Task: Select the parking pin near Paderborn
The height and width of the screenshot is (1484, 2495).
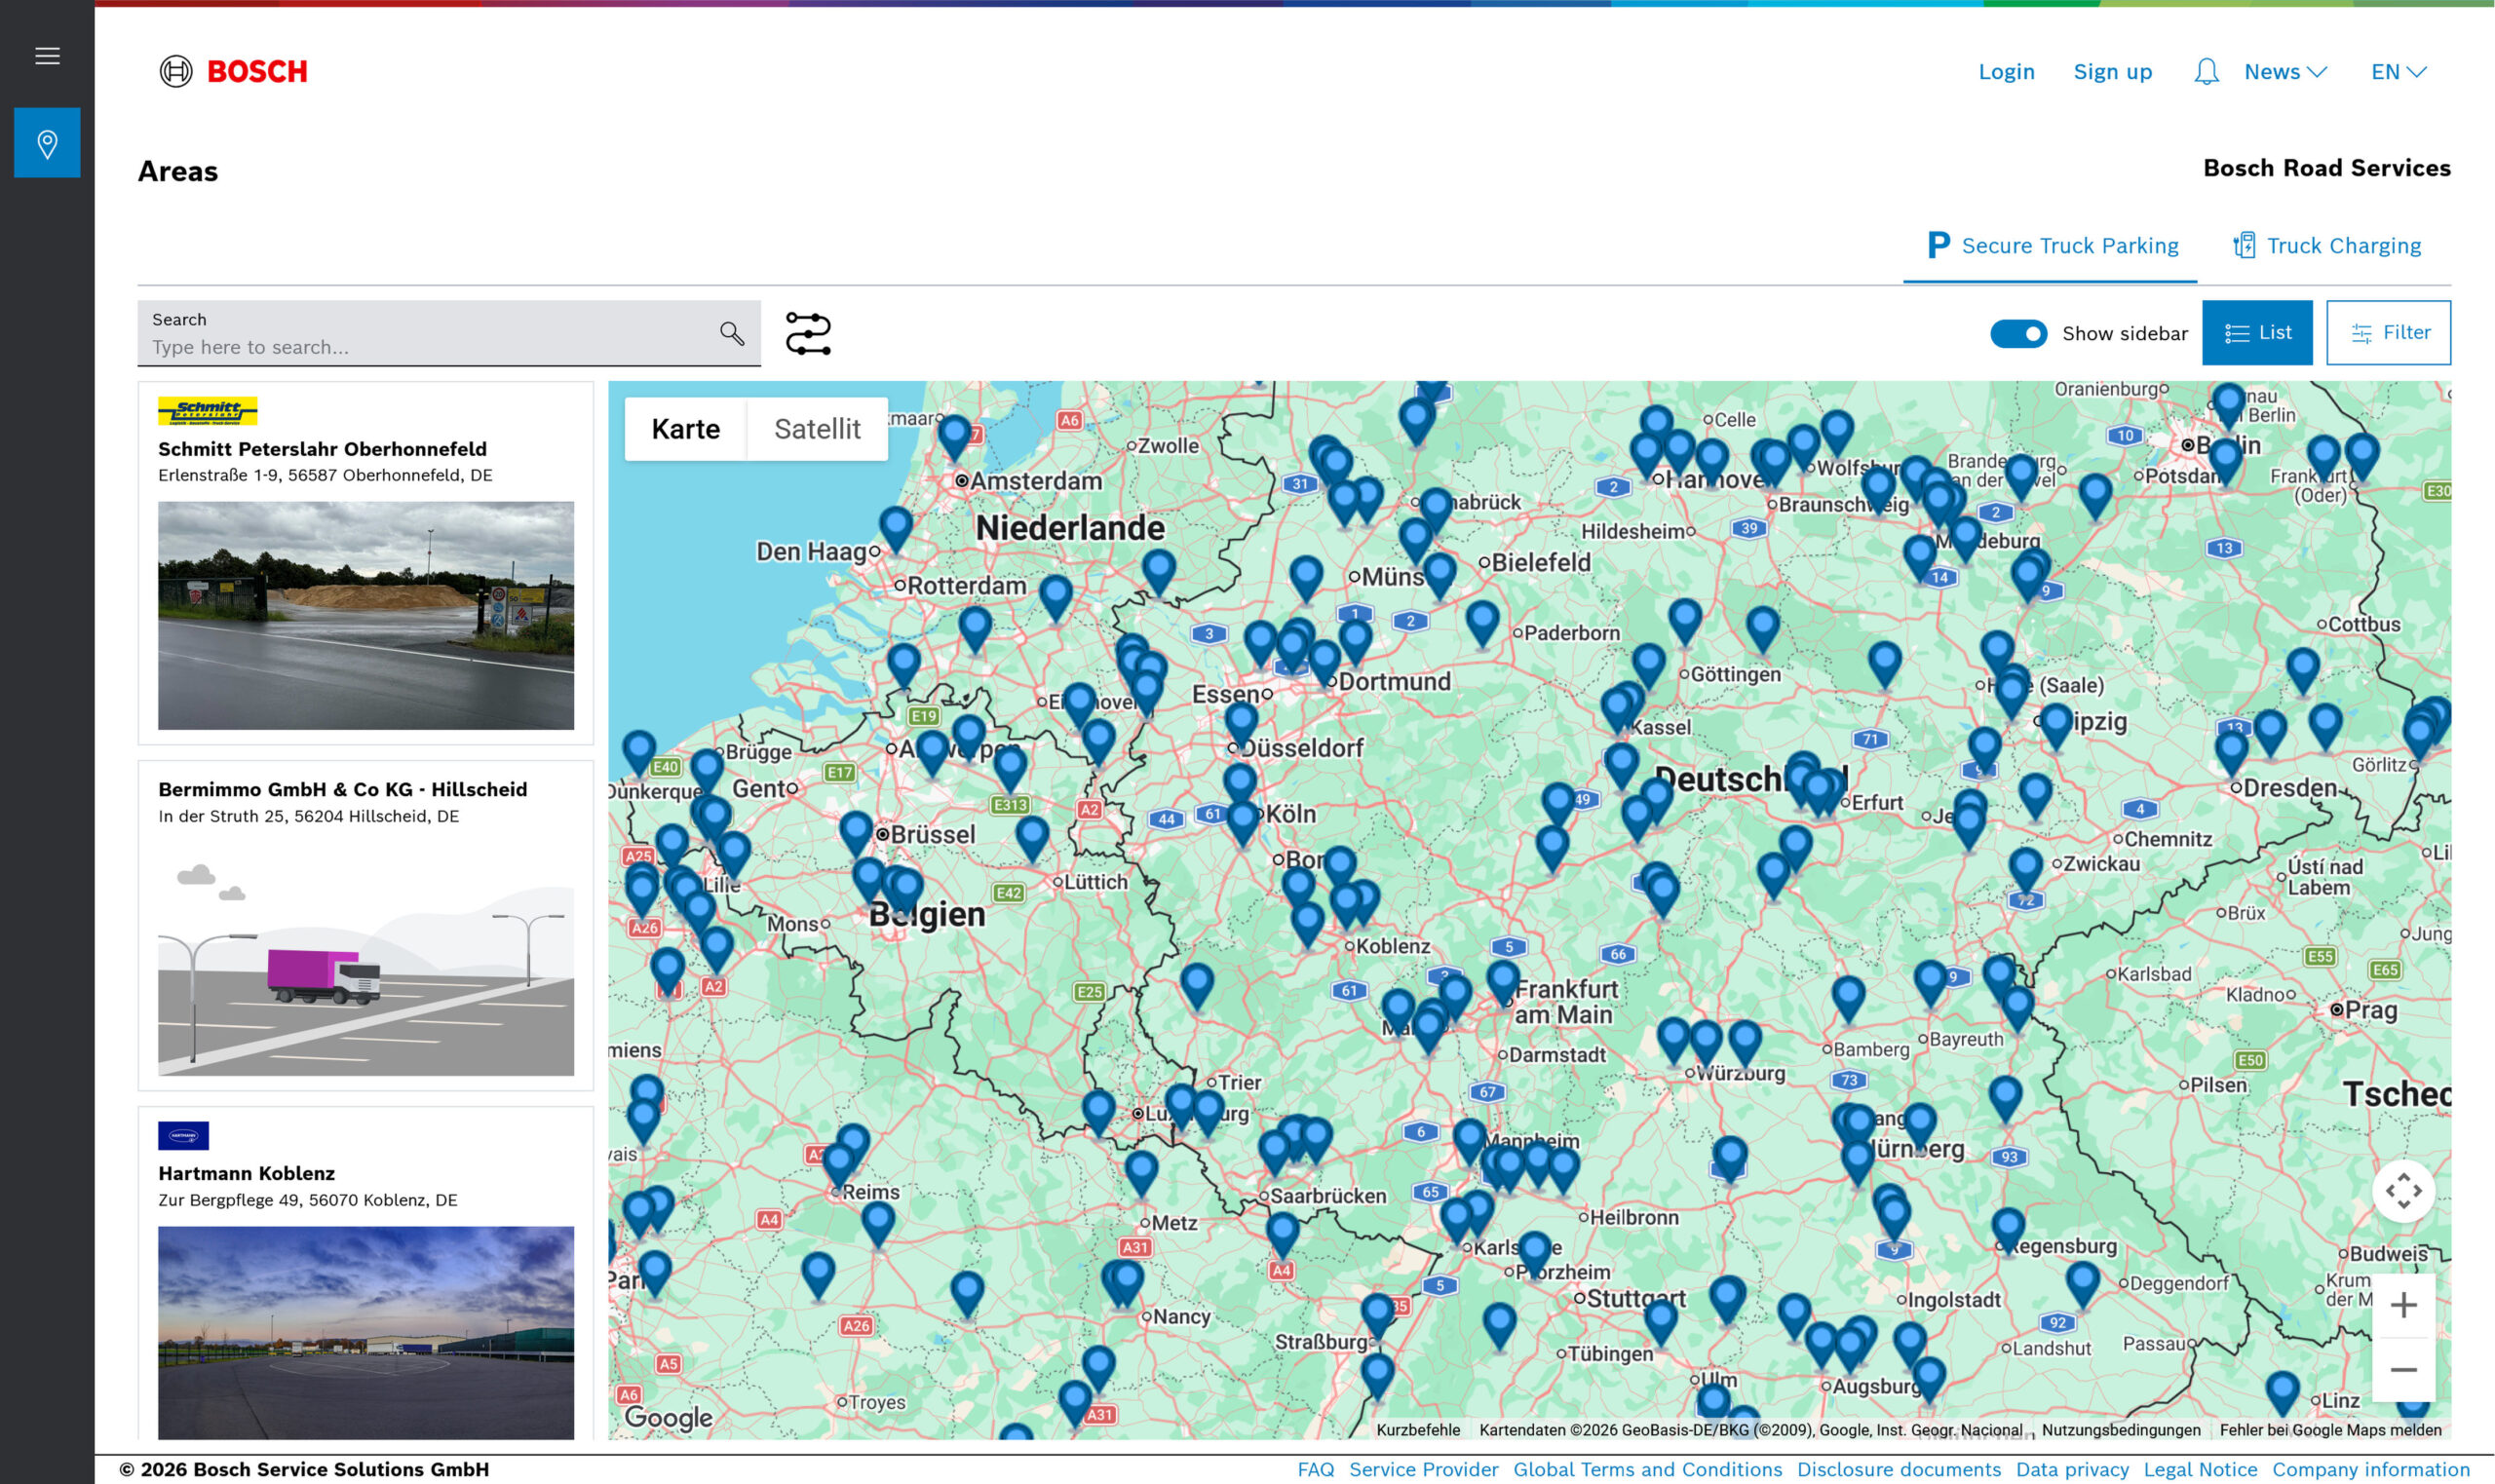Action: (x=1482, y=624)
